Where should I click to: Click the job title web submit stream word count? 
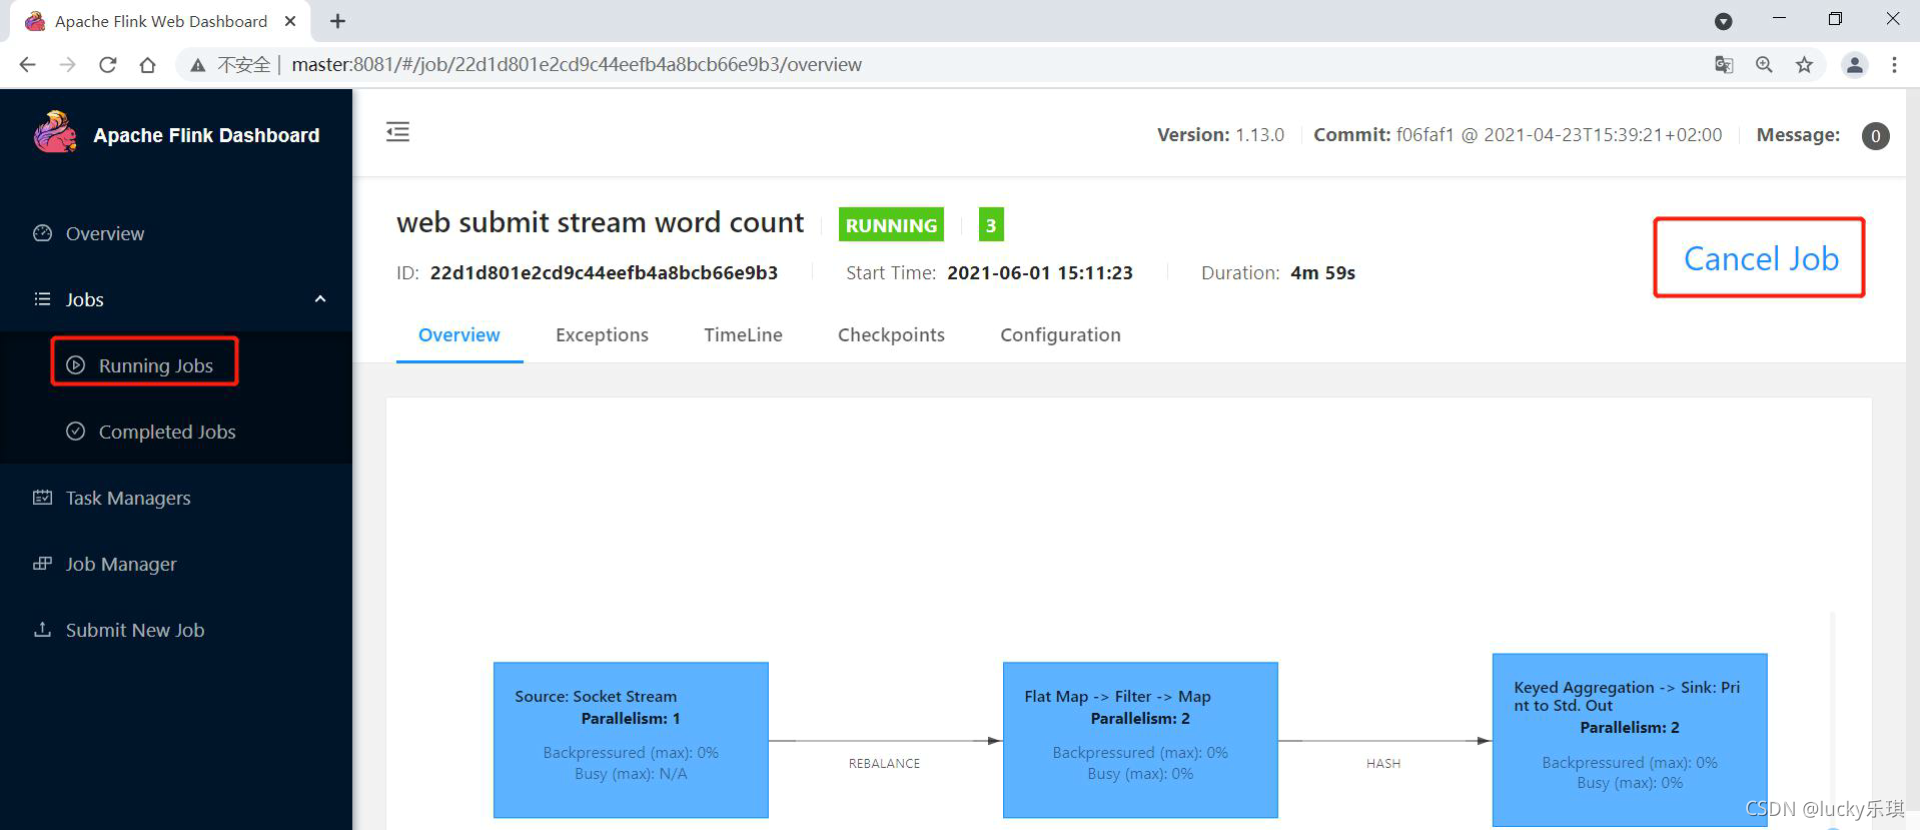[x=600, y=222]
